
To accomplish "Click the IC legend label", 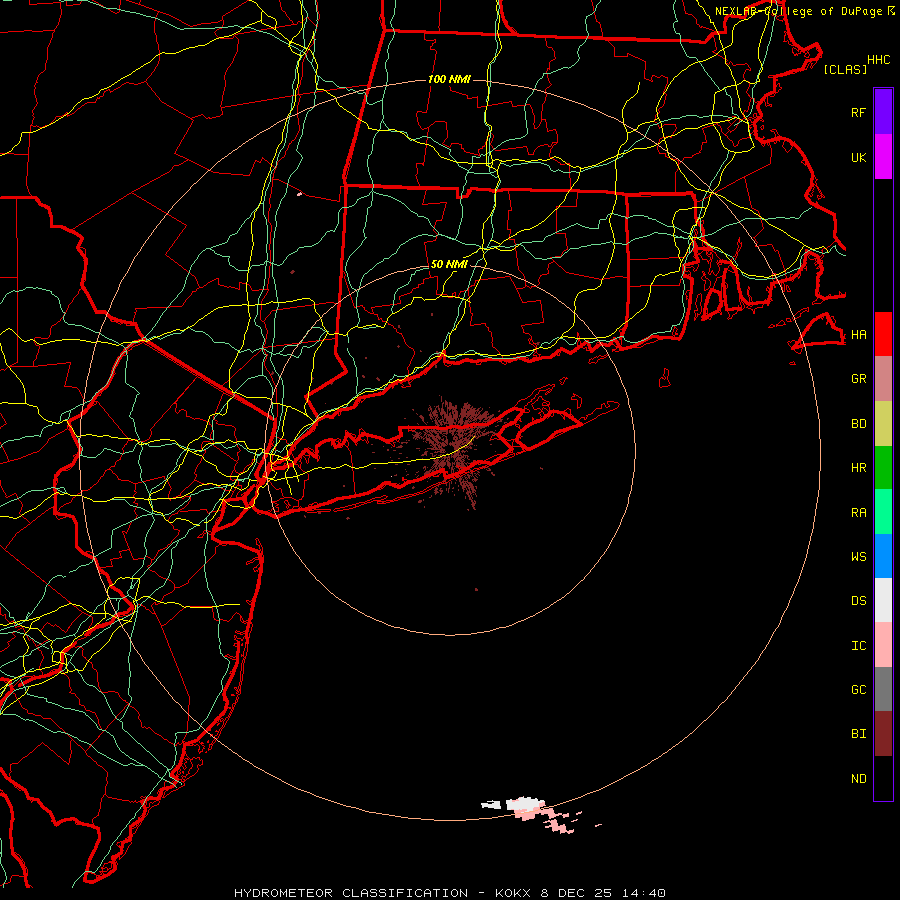I will click(858, 646).
